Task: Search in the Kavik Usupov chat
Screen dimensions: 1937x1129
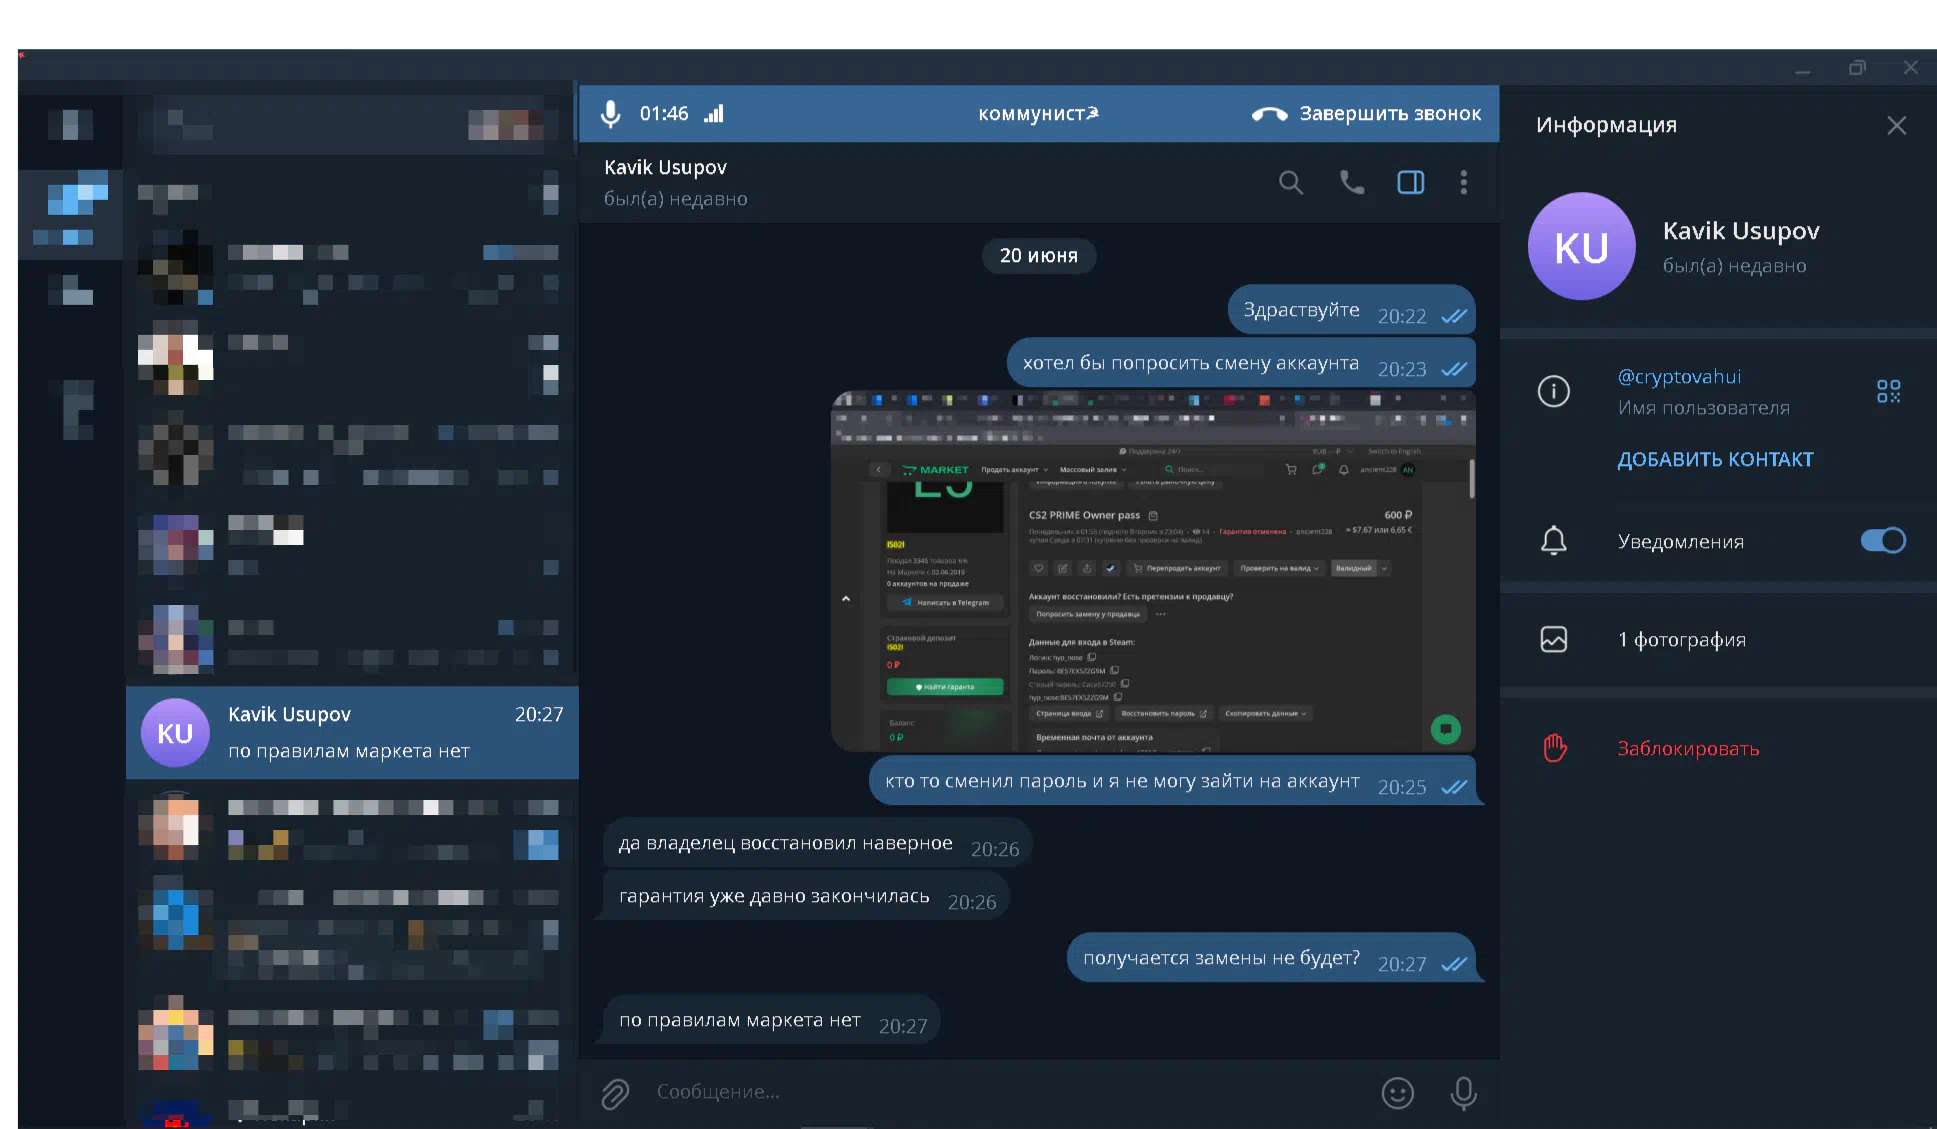Action: pos(1291,182)
